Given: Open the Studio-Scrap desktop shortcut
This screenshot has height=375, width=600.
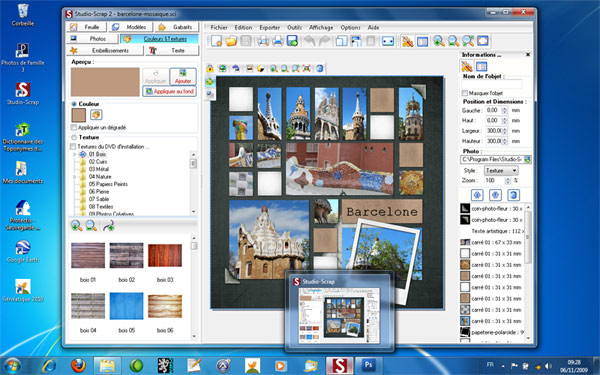Looking at the screenshot, I should (23, 93).
